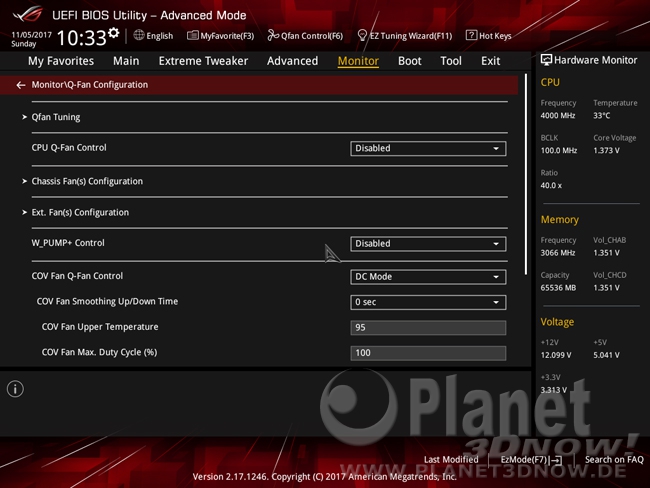Open CPU Q-Fan Control dropdown
Screen dimensions: 650x488
coord(428,148)
